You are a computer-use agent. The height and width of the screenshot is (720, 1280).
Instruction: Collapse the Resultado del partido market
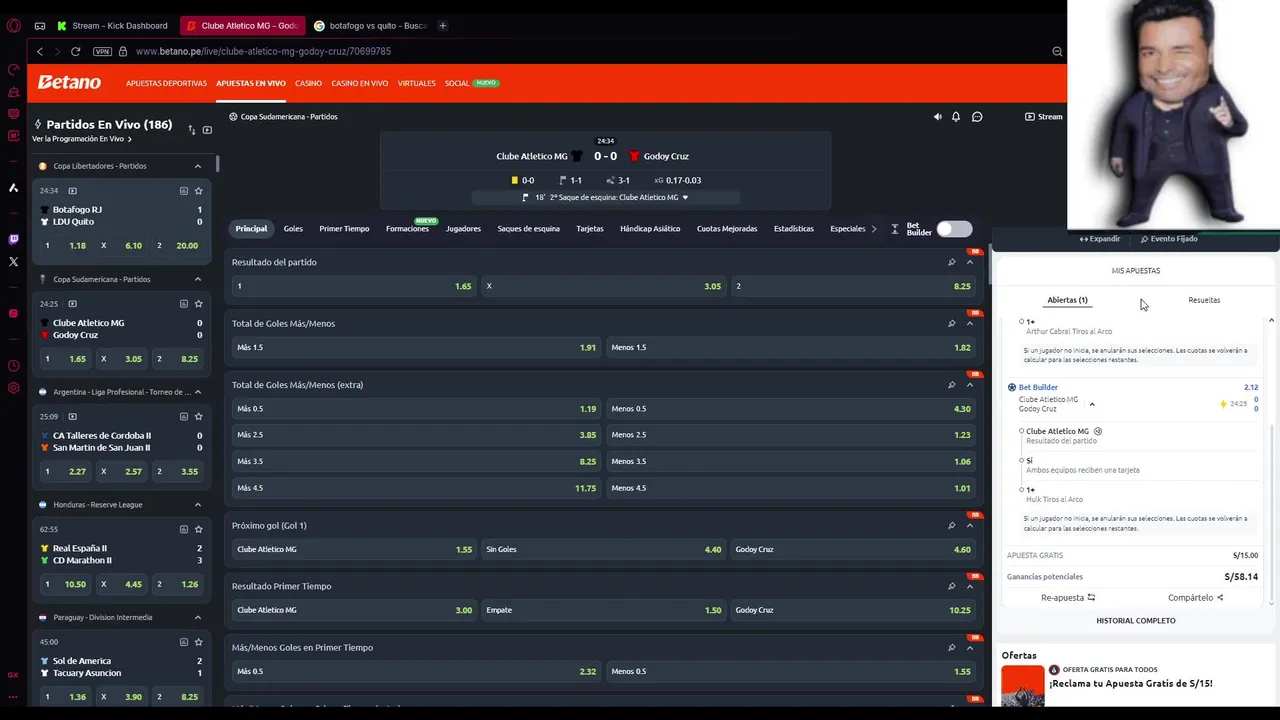coord(970,262)
